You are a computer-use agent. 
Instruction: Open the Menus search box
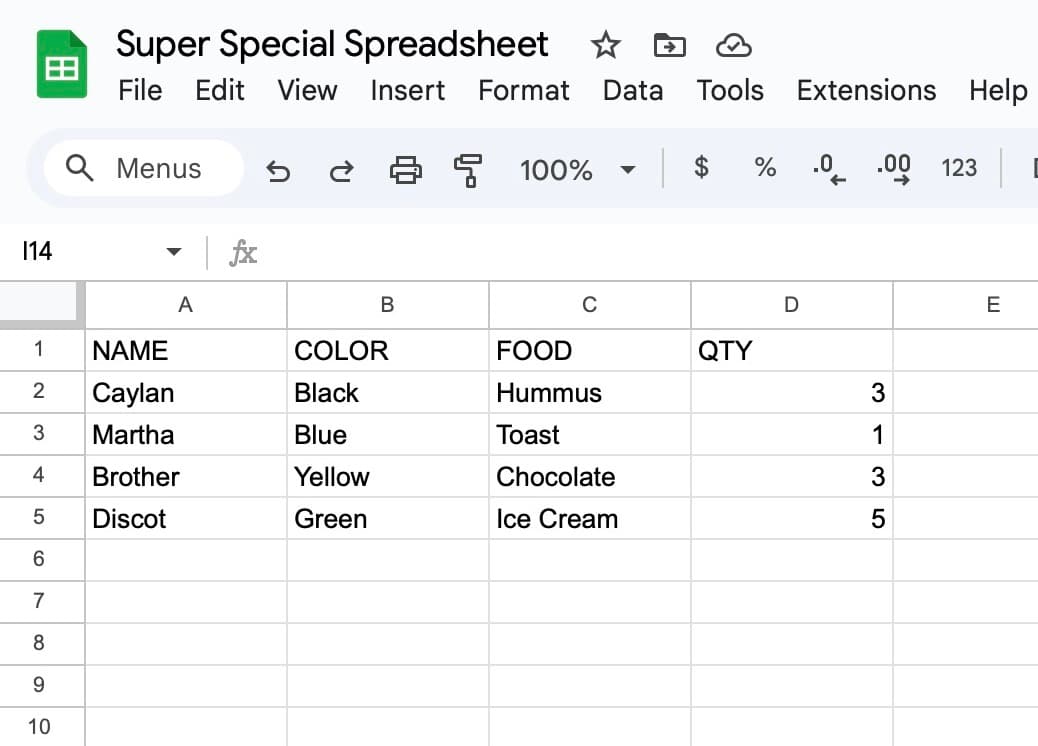141,168
